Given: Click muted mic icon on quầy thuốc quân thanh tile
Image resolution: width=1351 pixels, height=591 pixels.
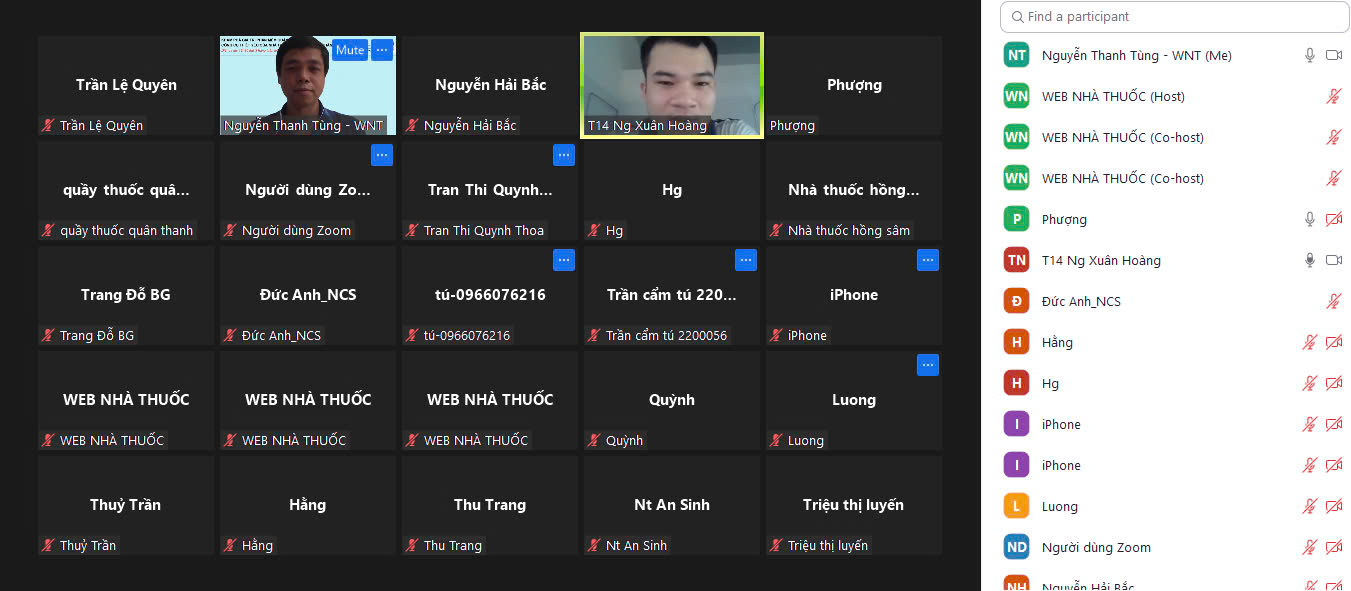Looking at the screenshot, I should (x=48, y=231).
